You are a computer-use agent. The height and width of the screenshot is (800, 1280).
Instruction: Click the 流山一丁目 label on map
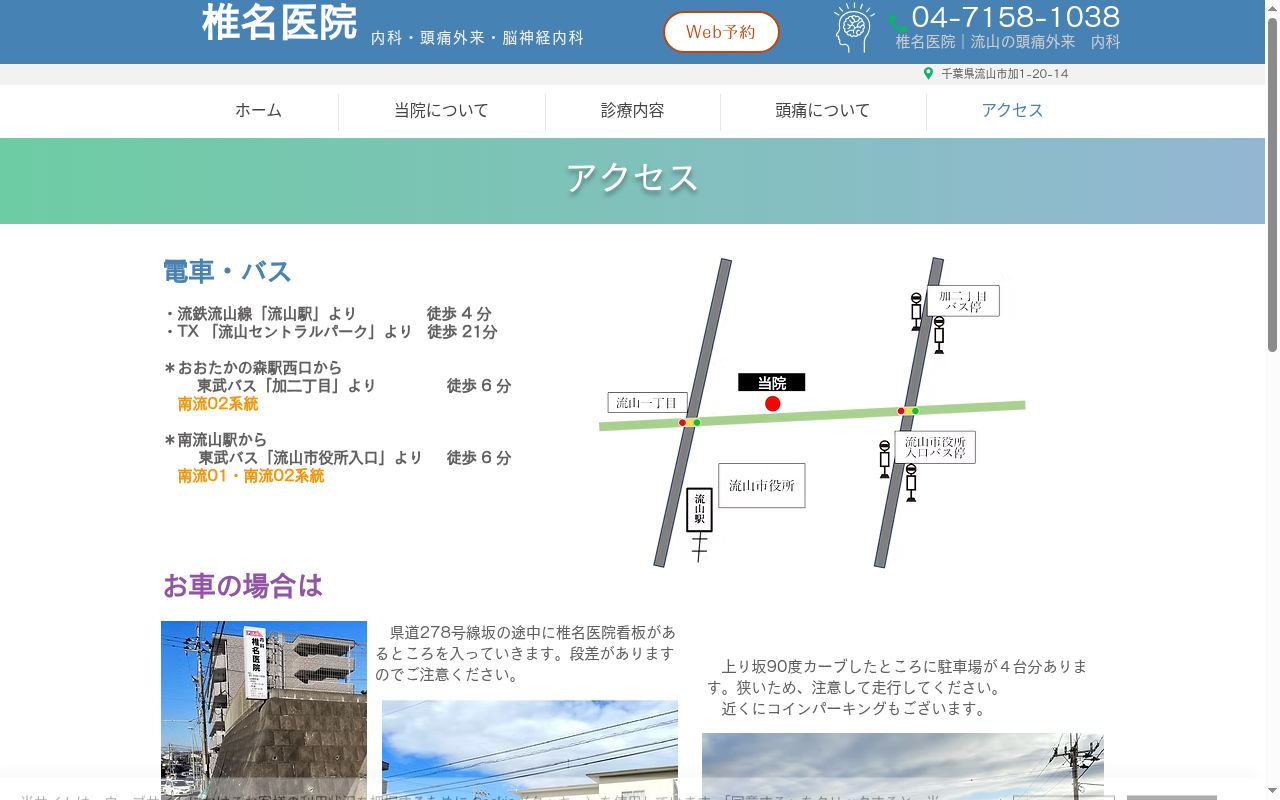(647, 403)
